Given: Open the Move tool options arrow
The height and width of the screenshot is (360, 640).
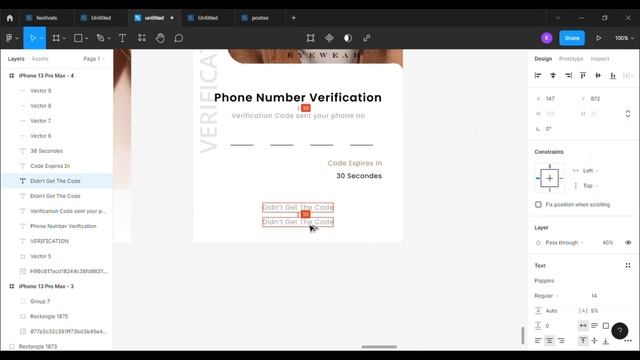Looking at the screenshot, I should pos(42,38).
